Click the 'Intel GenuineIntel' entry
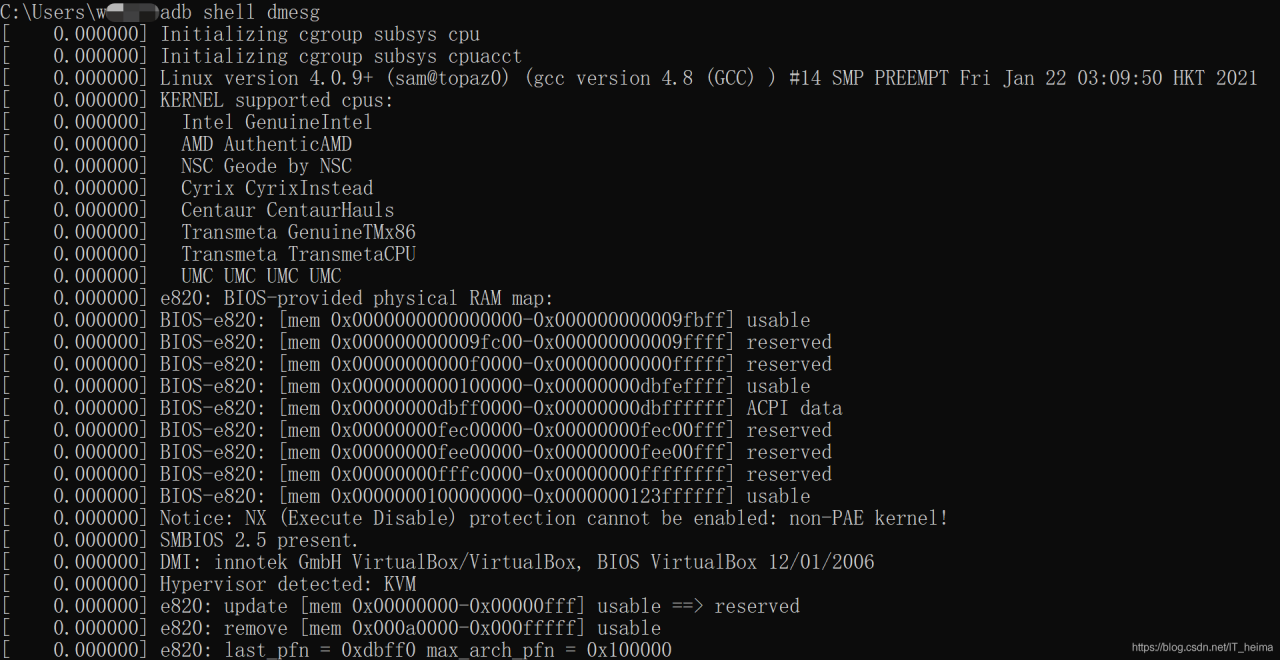The height and width of the screenshot is (660, 1280). click(276, 122)
